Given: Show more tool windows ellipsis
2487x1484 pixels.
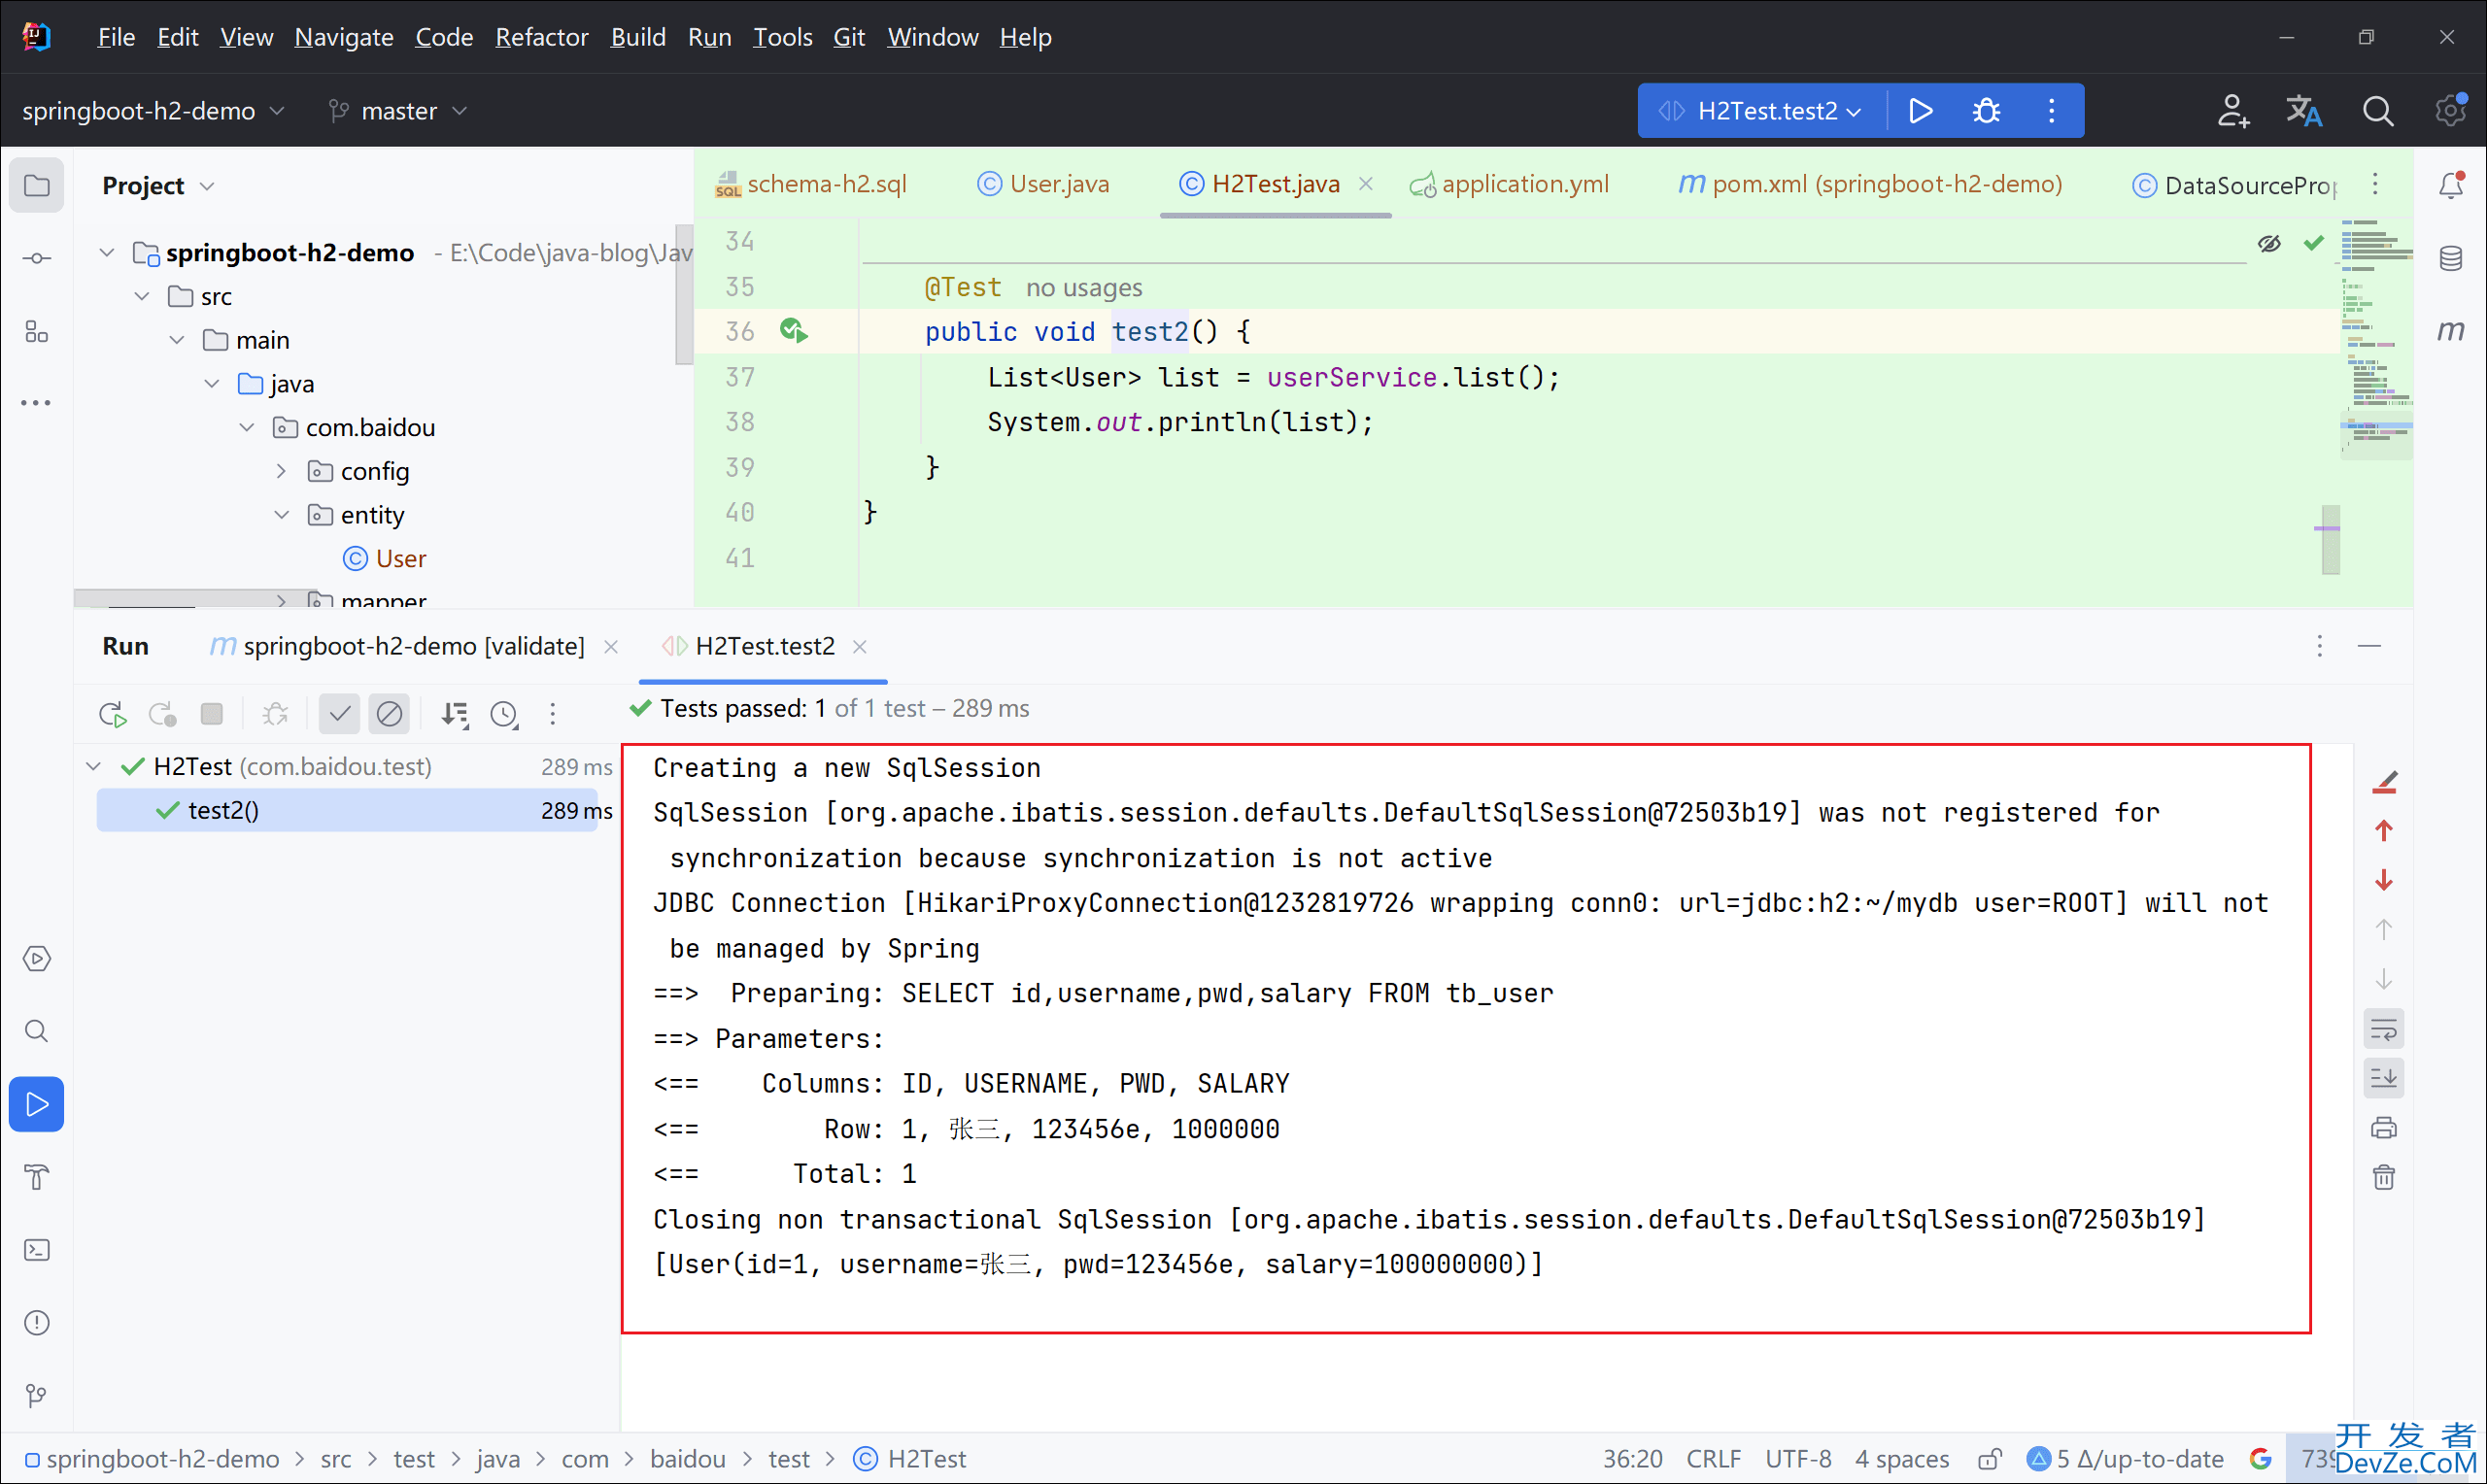Looking at the screenshot, I should tap(37, 403).
